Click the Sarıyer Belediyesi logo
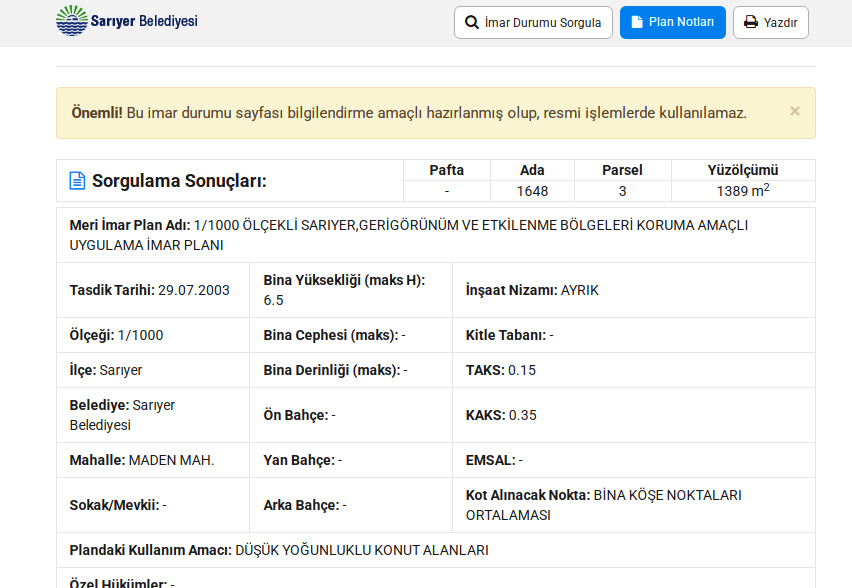852x588 pixels. (127, 21)
